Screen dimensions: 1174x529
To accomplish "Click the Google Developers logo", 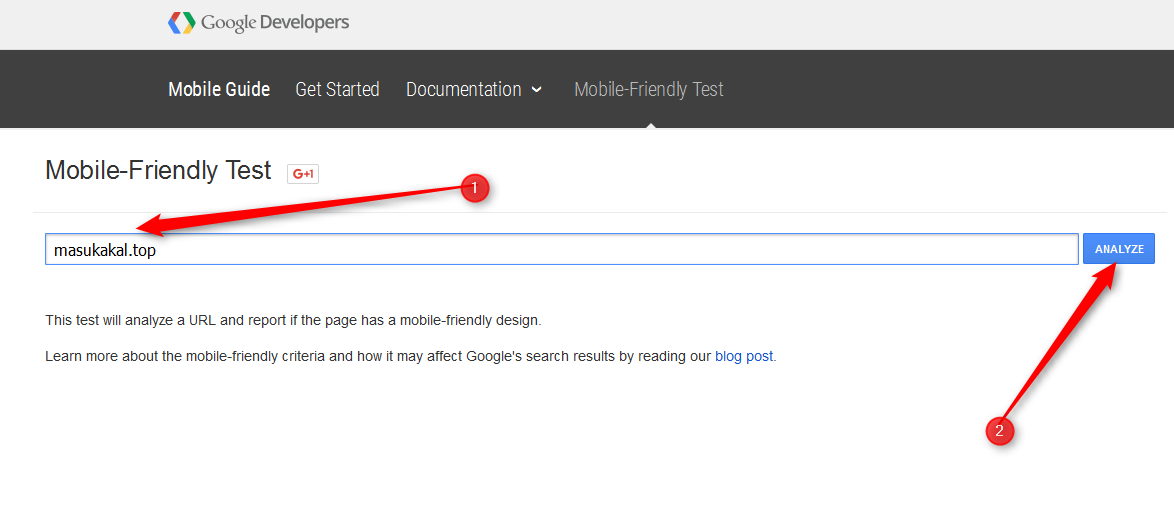I will coord(258,22).
